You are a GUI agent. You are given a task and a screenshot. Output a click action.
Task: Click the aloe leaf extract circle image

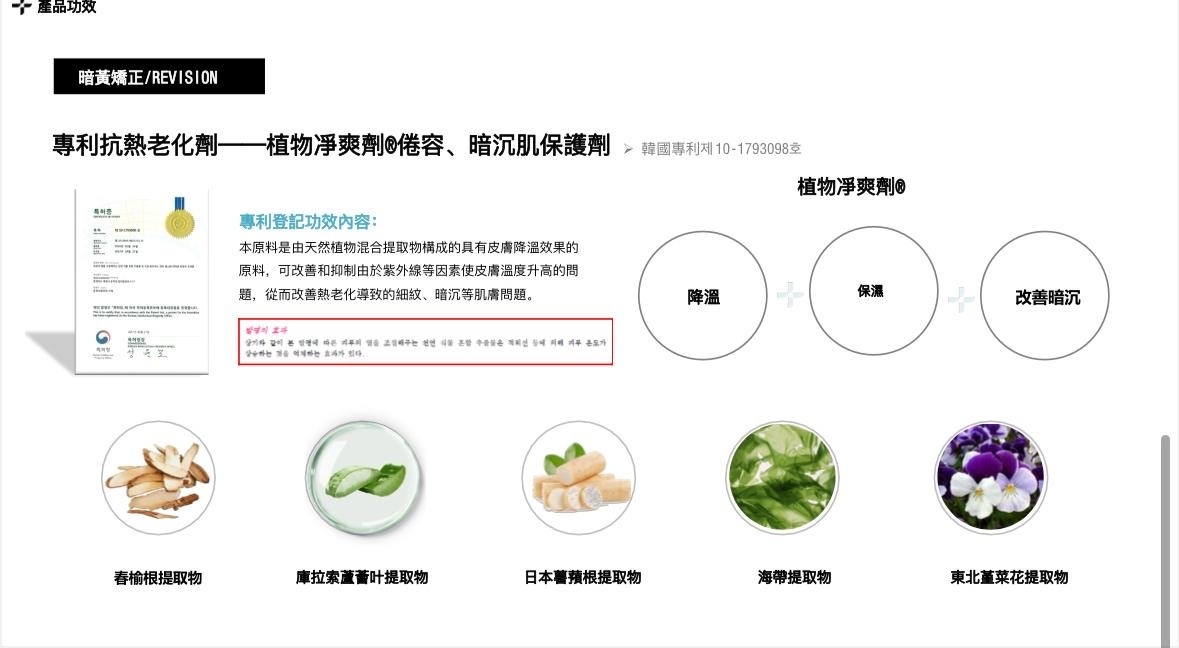click(x=365, y=478)
